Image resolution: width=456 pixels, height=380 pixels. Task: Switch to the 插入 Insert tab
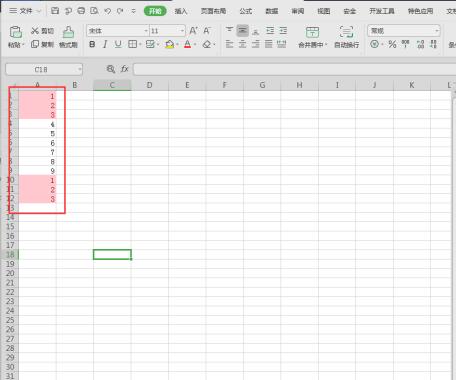[181, 11]
